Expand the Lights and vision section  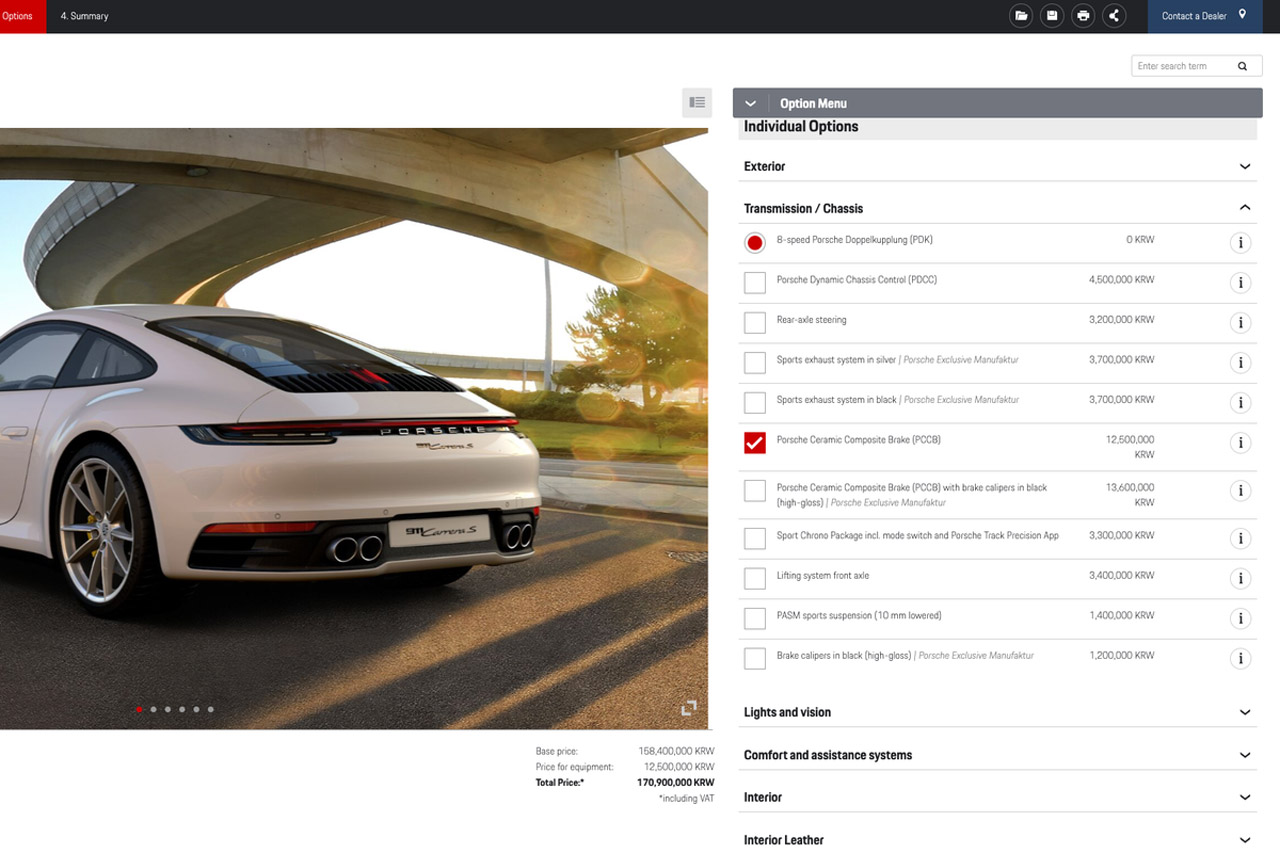click(997, 712)
